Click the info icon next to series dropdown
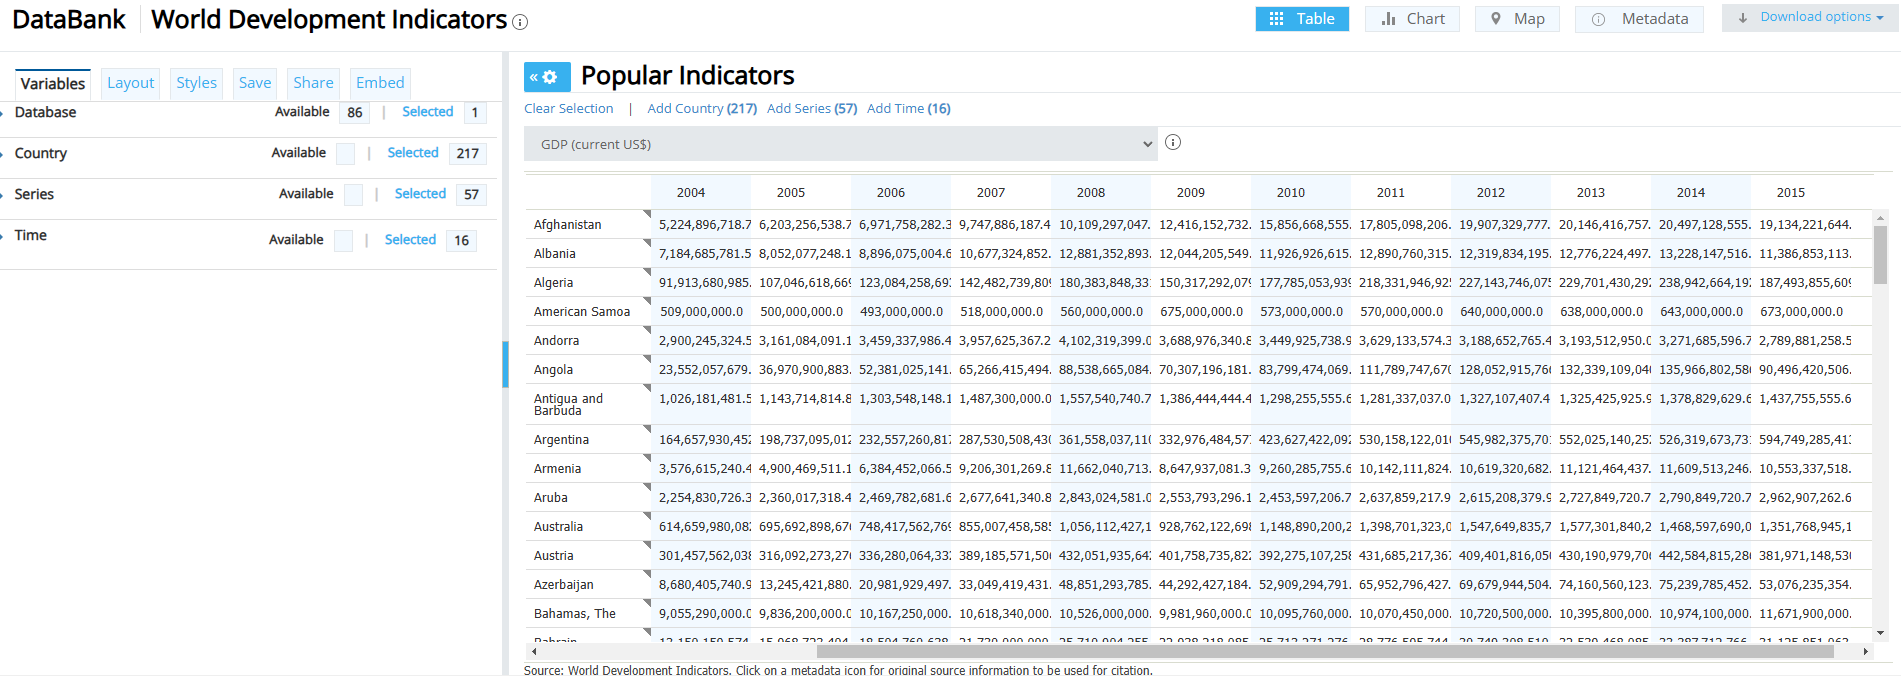The height and width of the screenshot is (678, 1901). tap(1173, 143)
